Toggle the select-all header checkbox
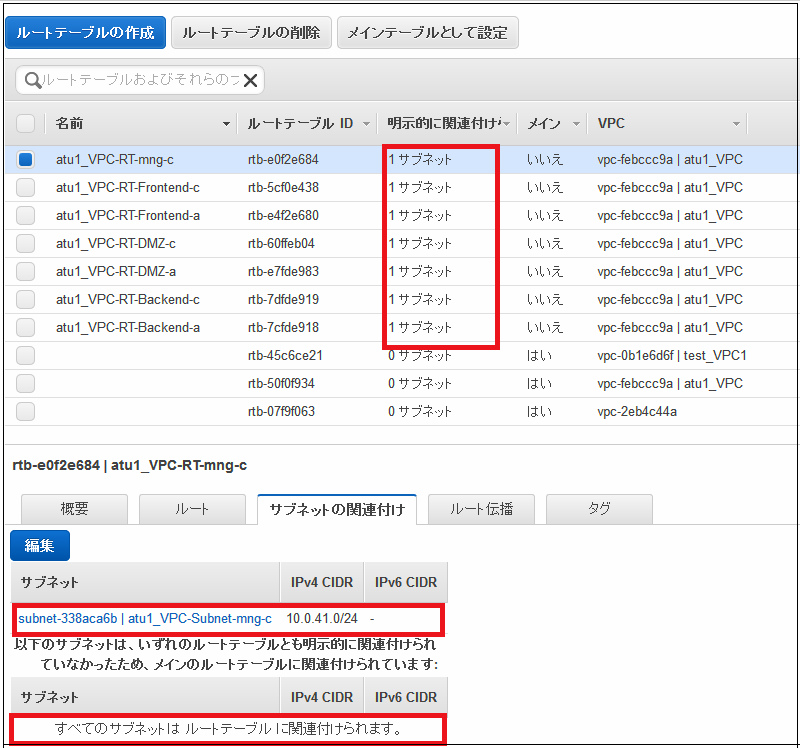 (25, 123)
